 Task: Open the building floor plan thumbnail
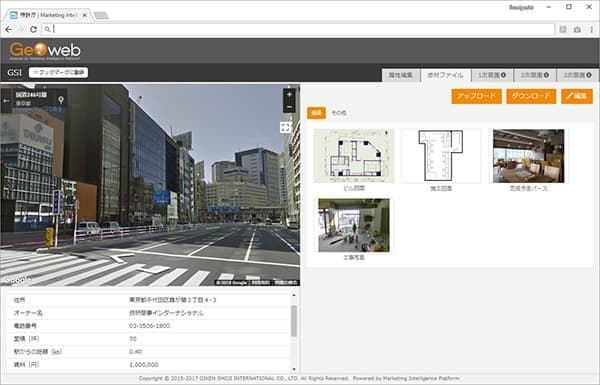[354, 156]
